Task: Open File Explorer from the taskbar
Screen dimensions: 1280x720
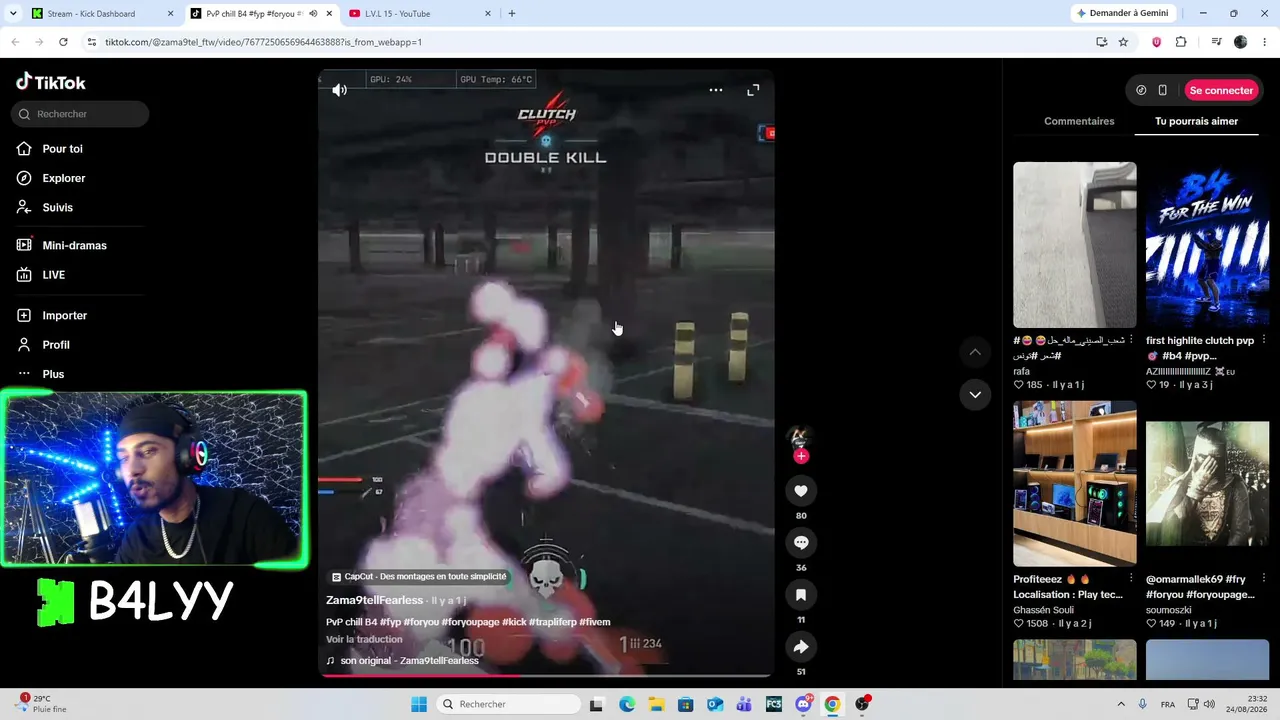Action: (656, 704)
